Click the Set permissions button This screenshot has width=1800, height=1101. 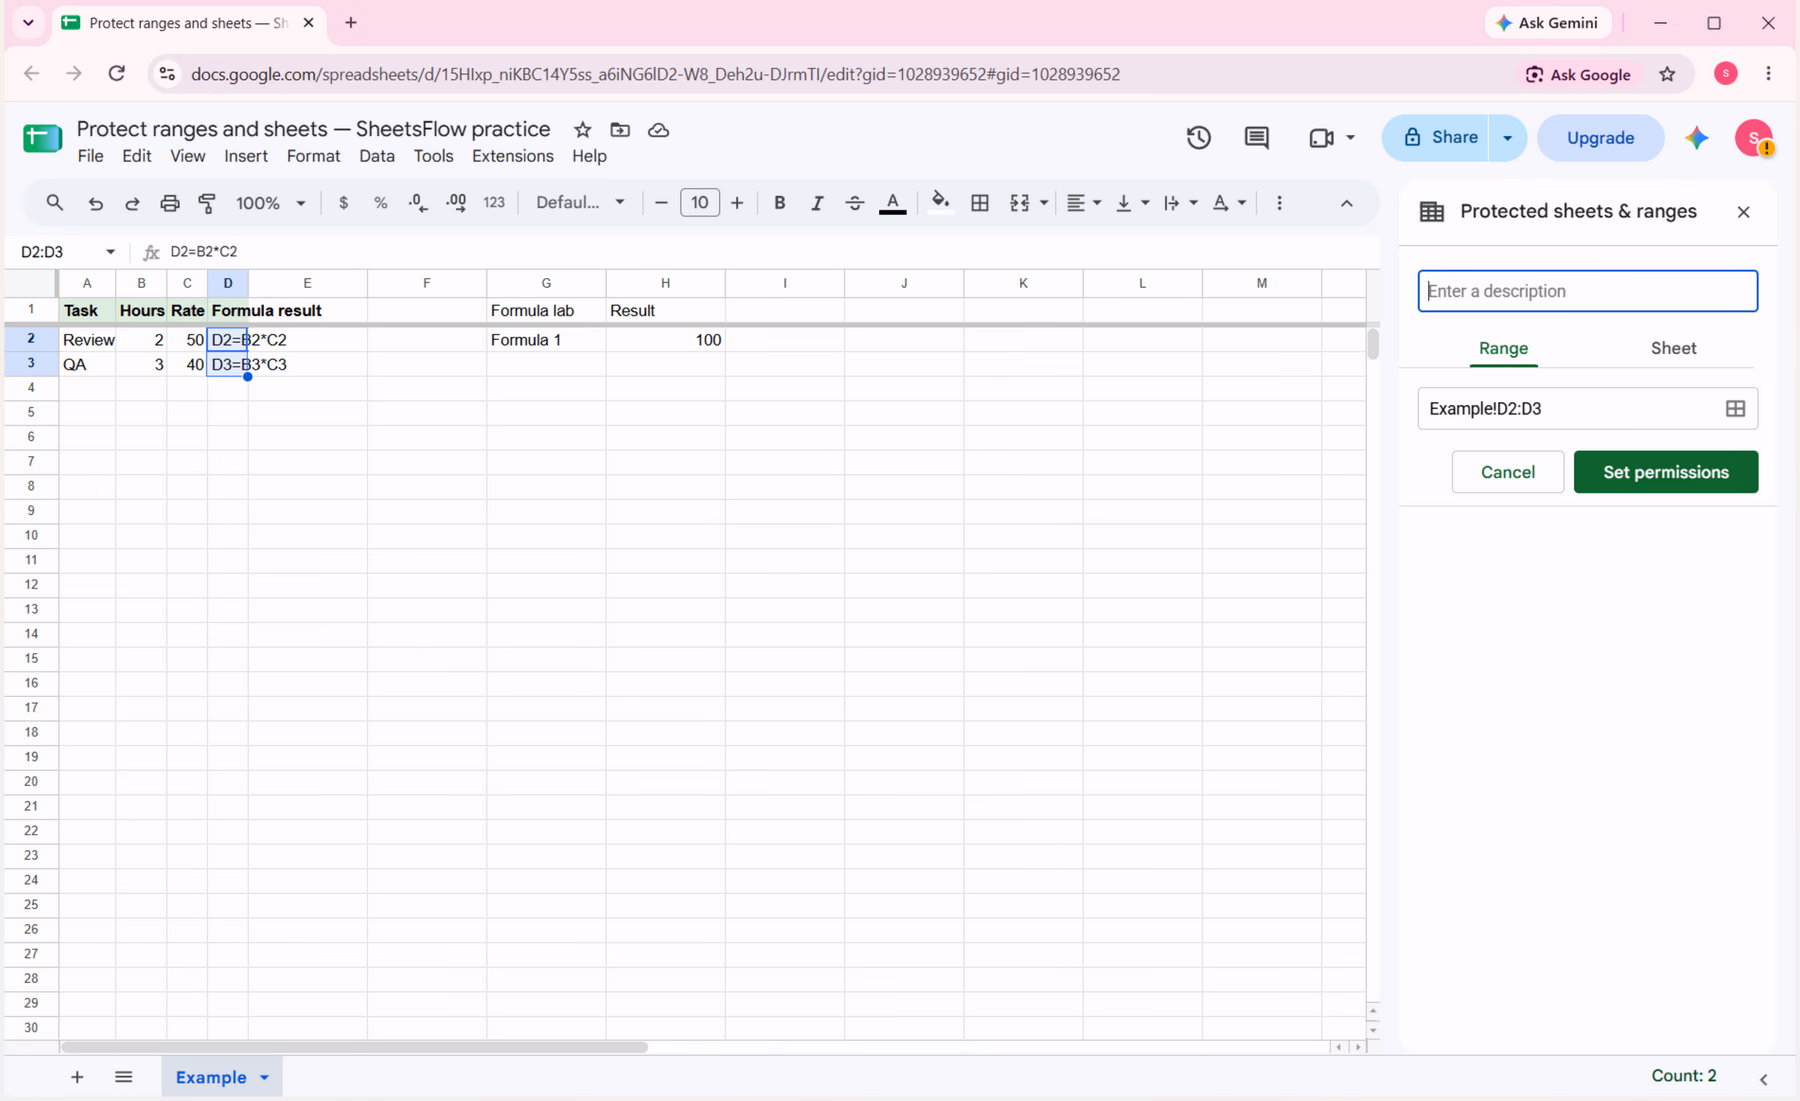coord(1666,472)
